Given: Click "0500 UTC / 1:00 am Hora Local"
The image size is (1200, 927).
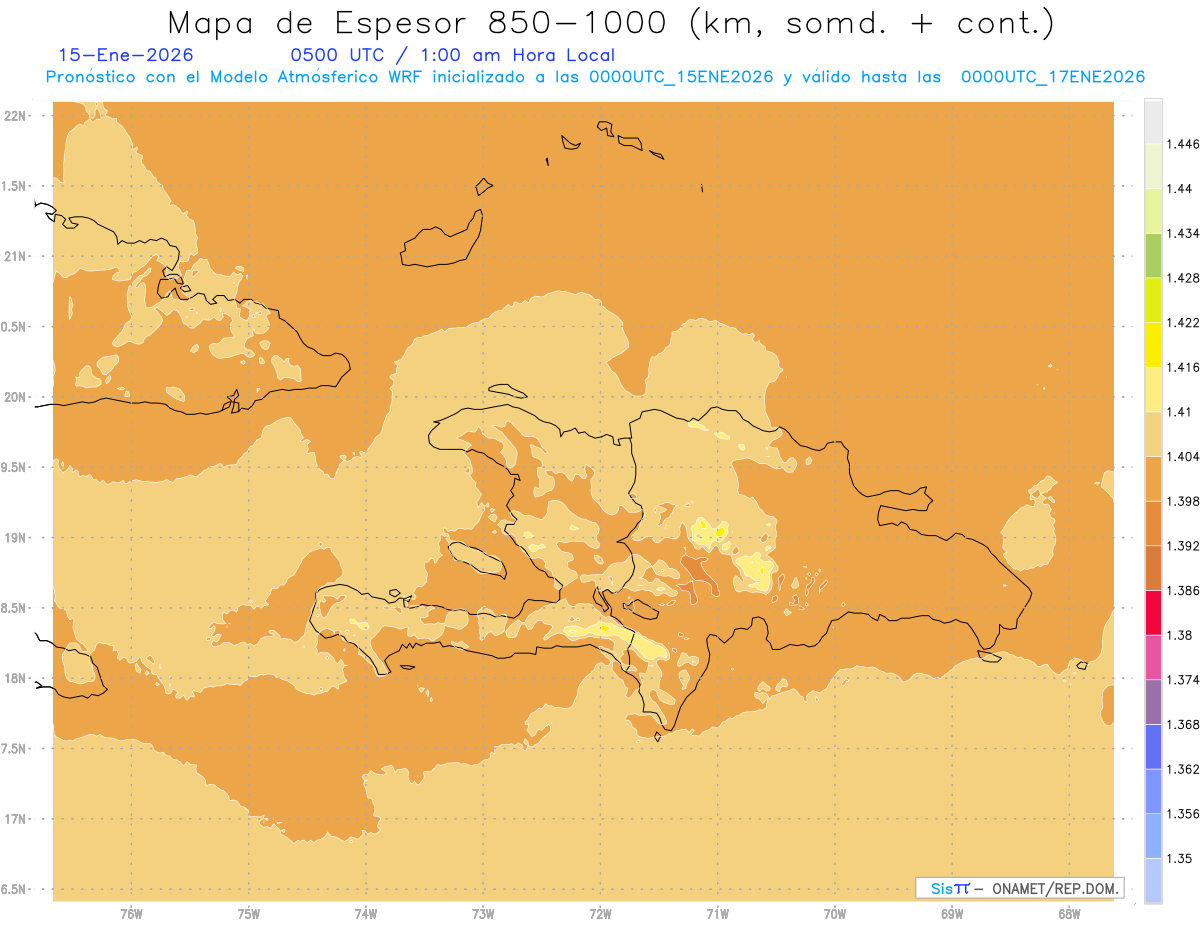Looking at the screenshot, I should tap(452, 55).
